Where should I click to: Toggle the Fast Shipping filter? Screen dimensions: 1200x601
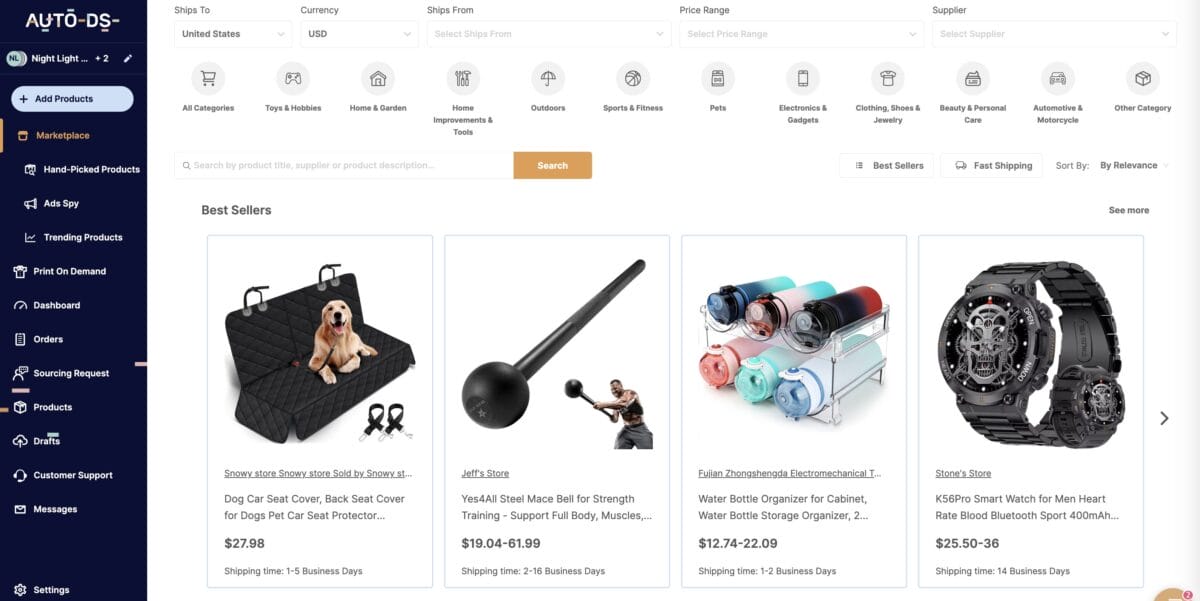pos(992,165)
